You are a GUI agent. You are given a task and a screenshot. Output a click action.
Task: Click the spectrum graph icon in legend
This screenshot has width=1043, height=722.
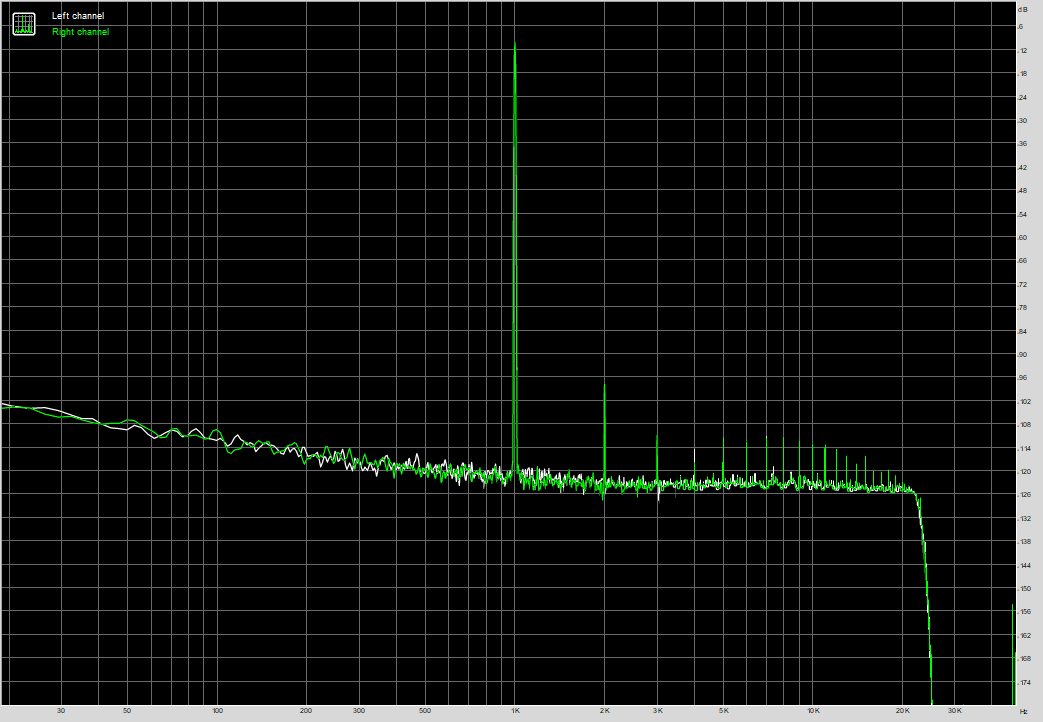[23, 24]
